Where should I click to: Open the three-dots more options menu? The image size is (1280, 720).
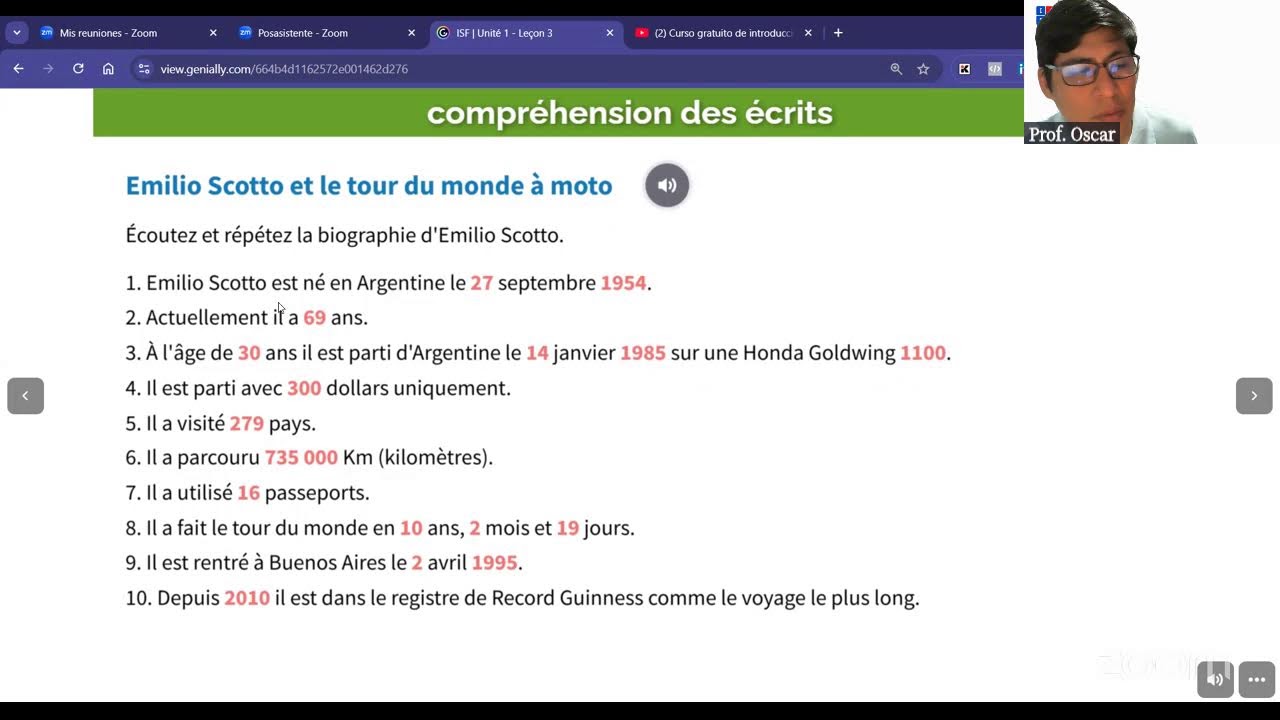click(x=1257, y=679)
